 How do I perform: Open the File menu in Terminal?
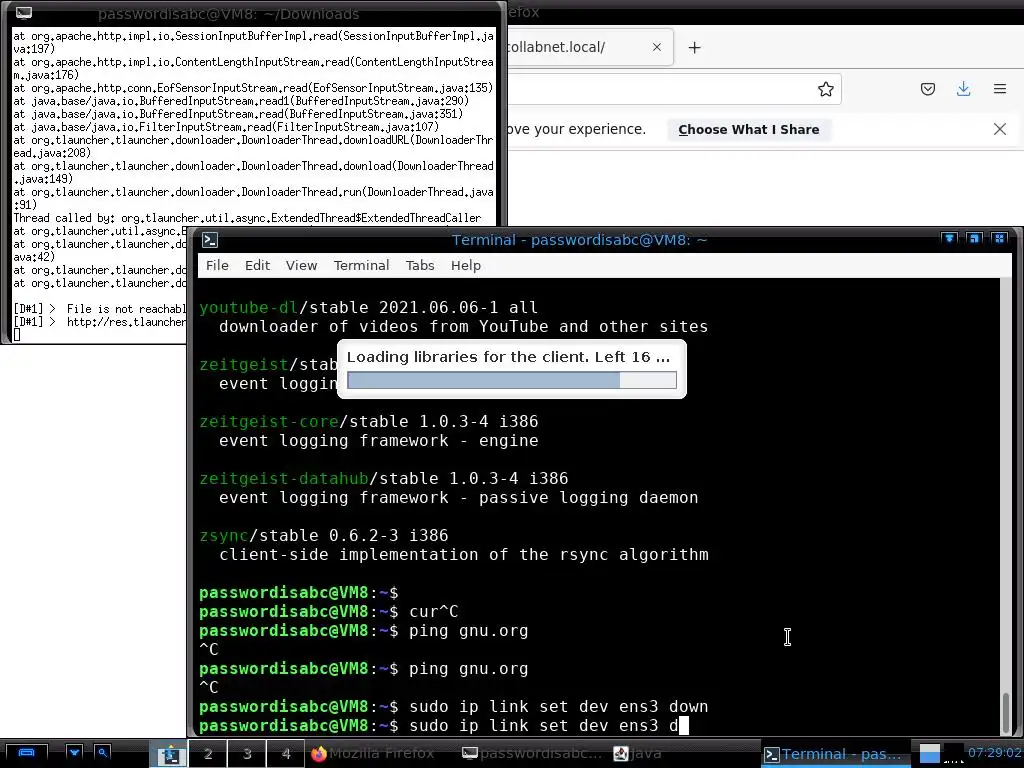(217, 265)
